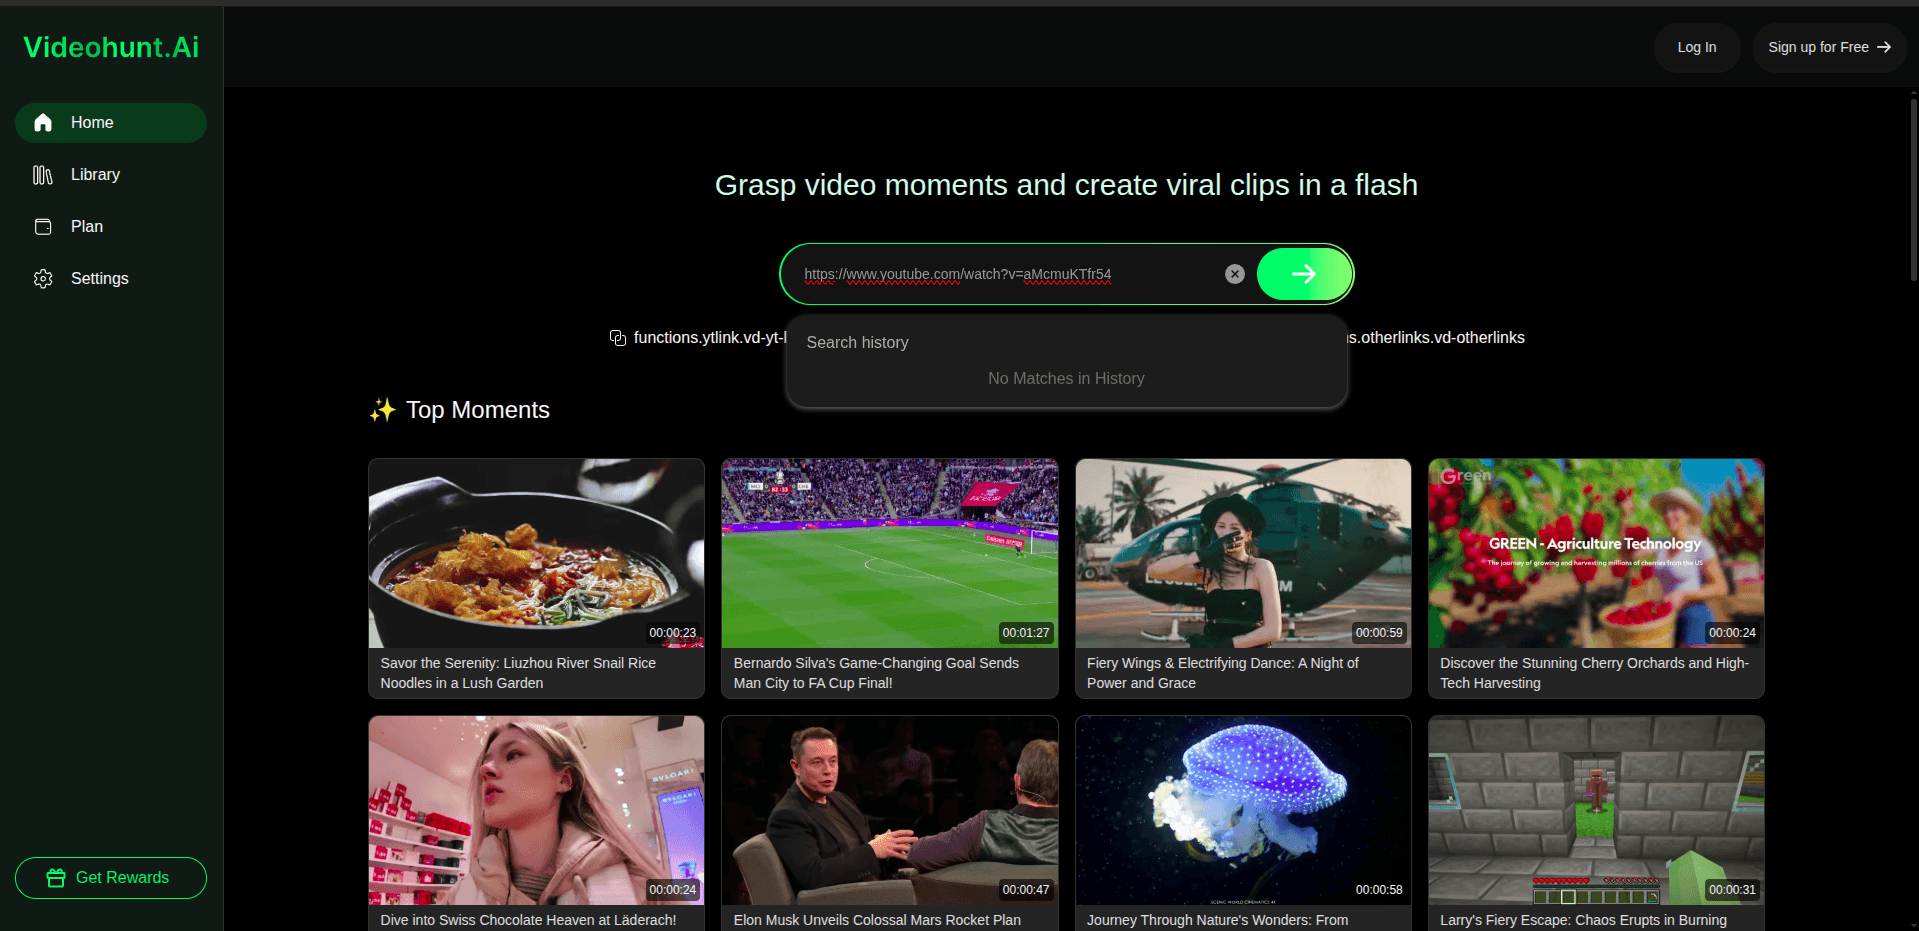
Task: Click the Home house icon in sidebar
Action: point(43,122)
